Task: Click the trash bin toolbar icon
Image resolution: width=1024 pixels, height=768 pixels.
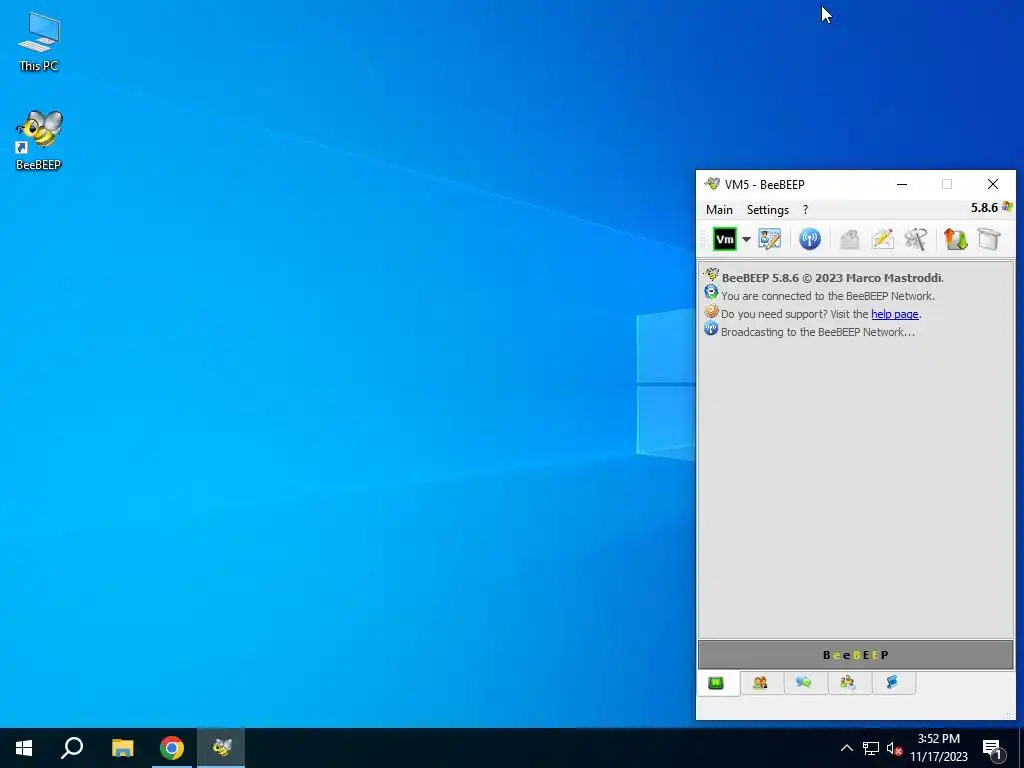Action: click(x=989, y=239)
